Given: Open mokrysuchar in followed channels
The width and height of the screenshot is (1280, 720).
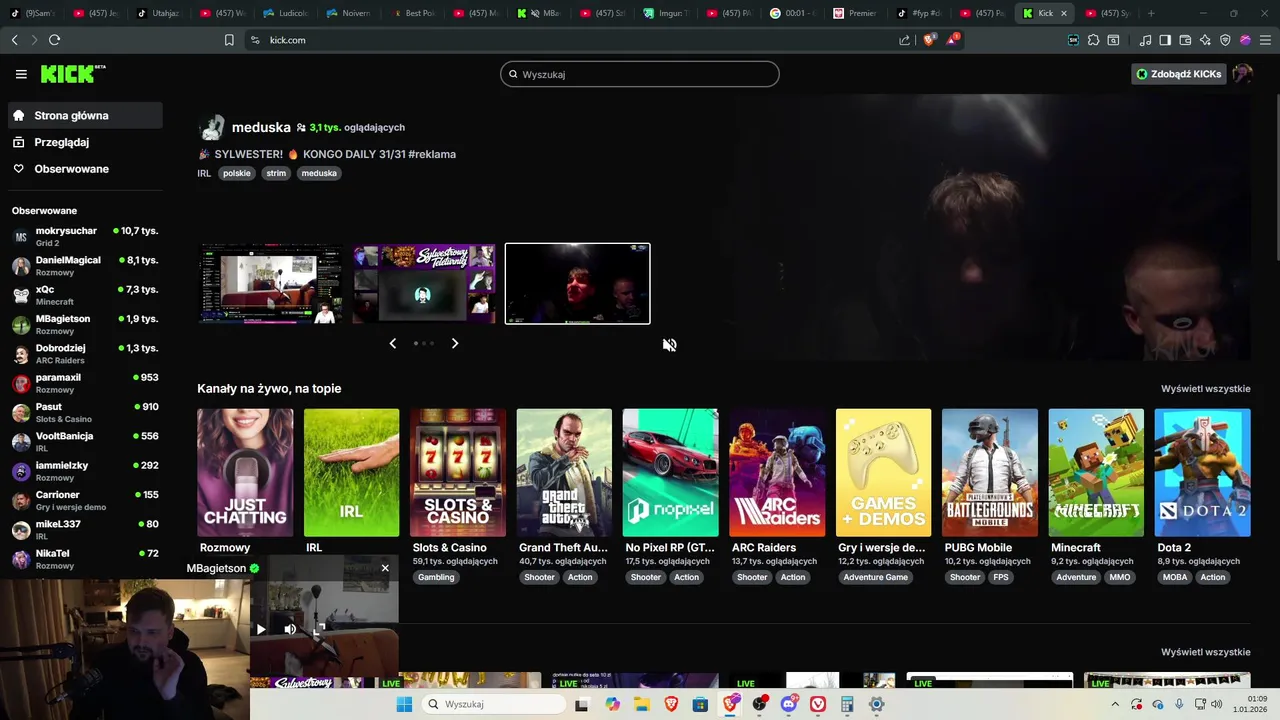Looking at the screenshot, I should pyautogui.click(x=85, y=236).
